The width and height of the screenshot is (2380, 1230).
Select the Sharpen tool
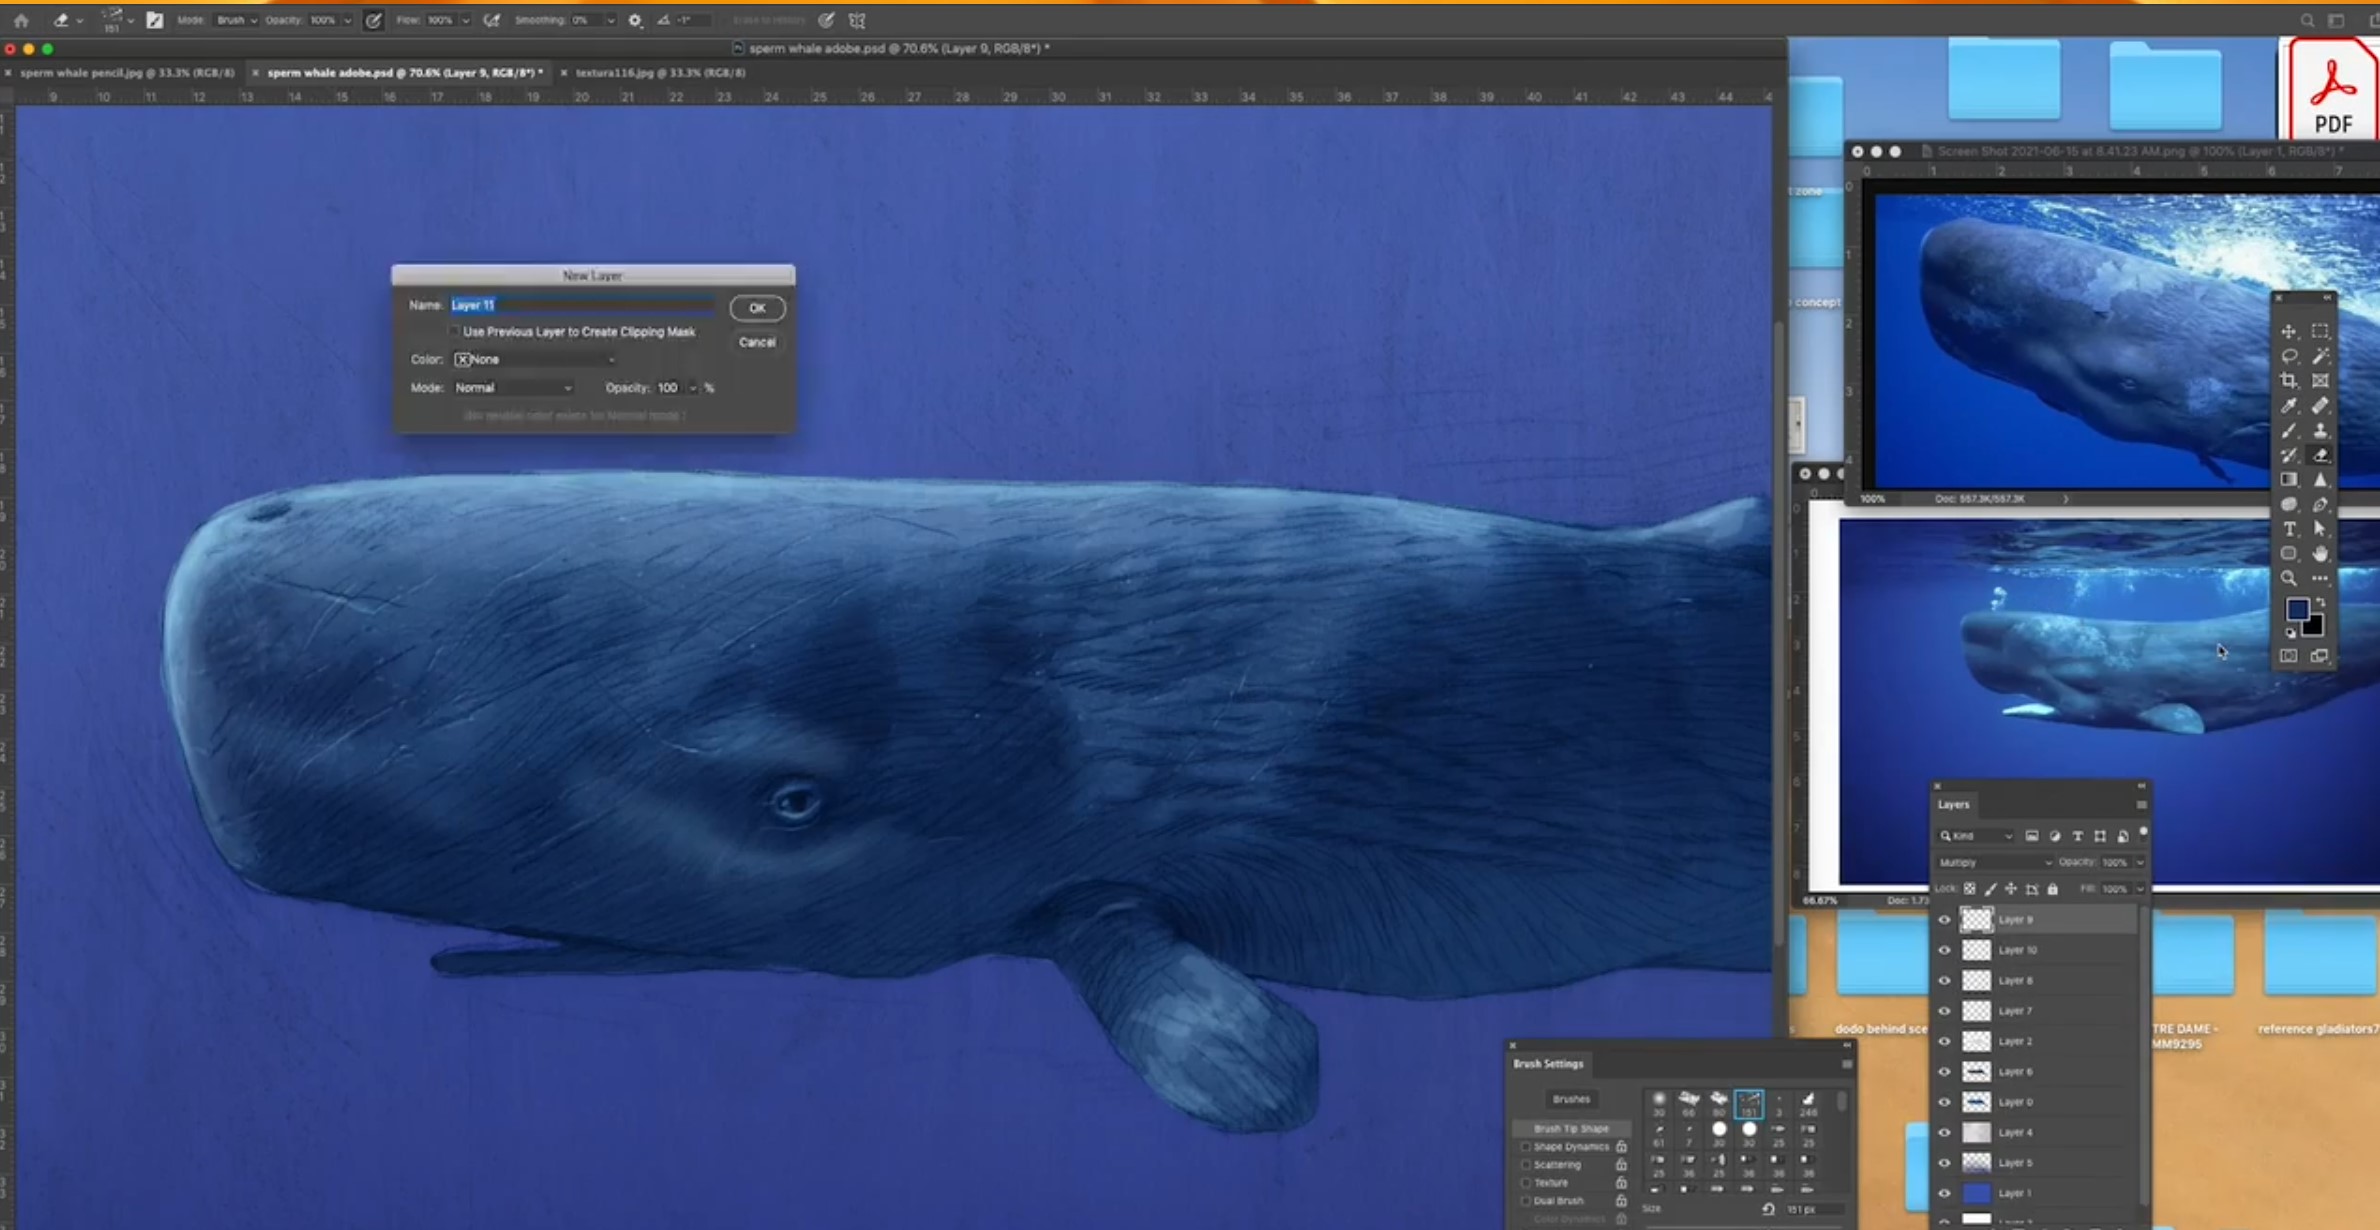coord(2321,480)
